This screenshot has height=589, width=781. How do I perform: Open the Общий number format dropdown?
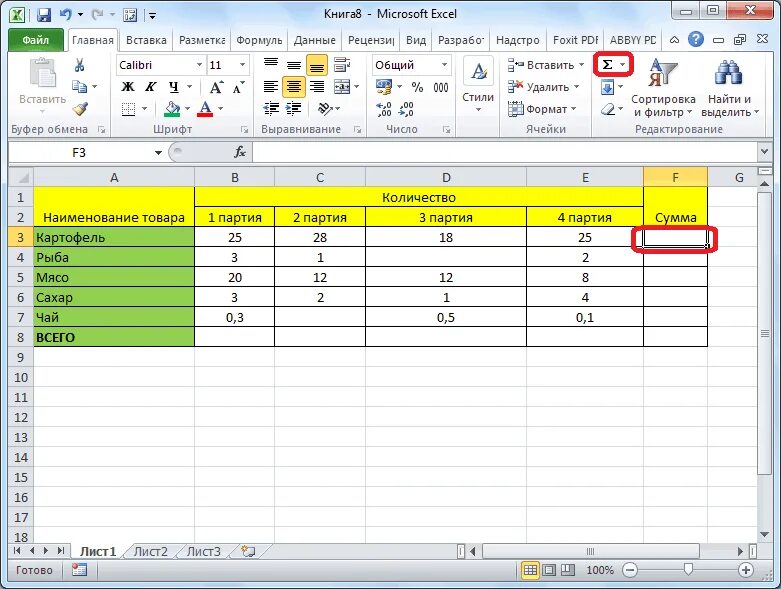coord(444,65)
